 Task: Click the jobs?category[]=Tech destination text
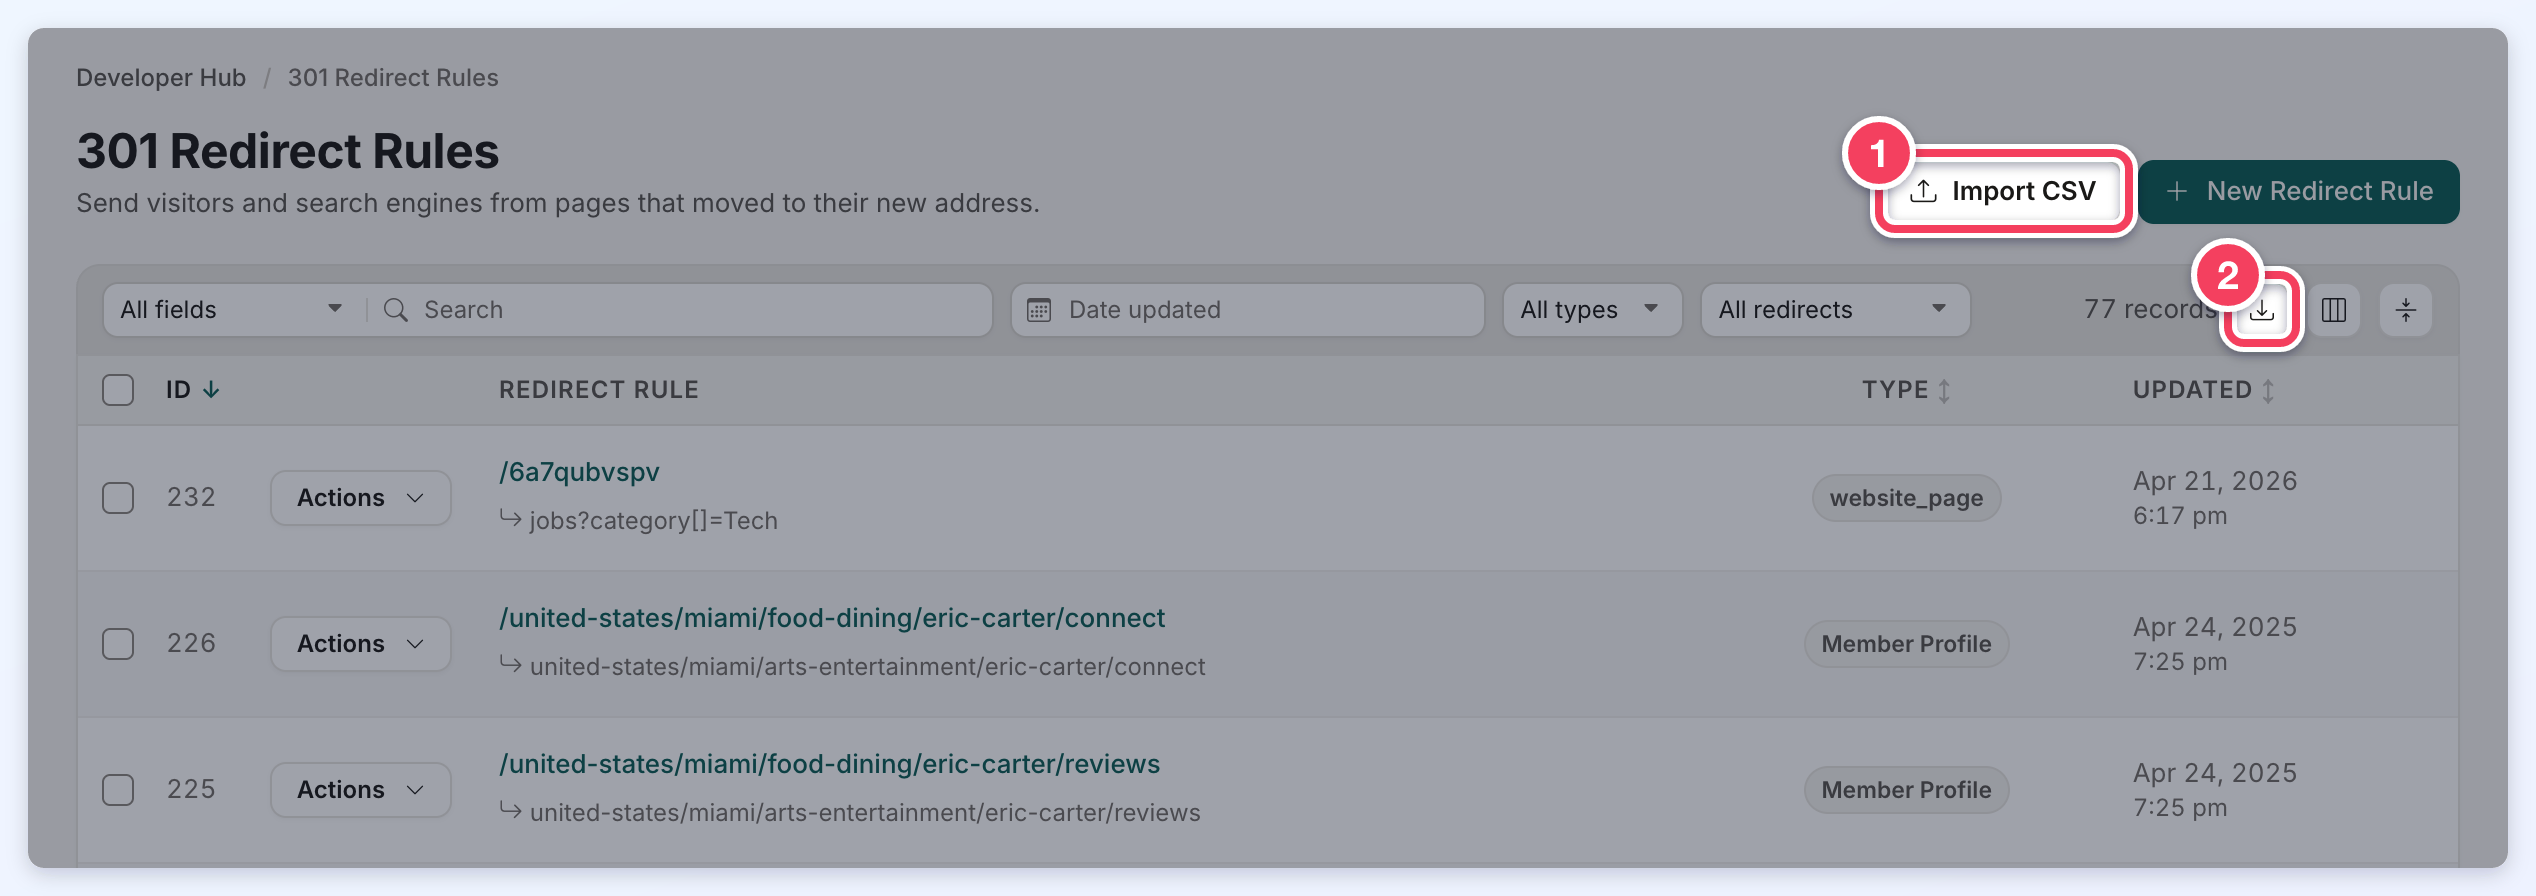(653, 521)
